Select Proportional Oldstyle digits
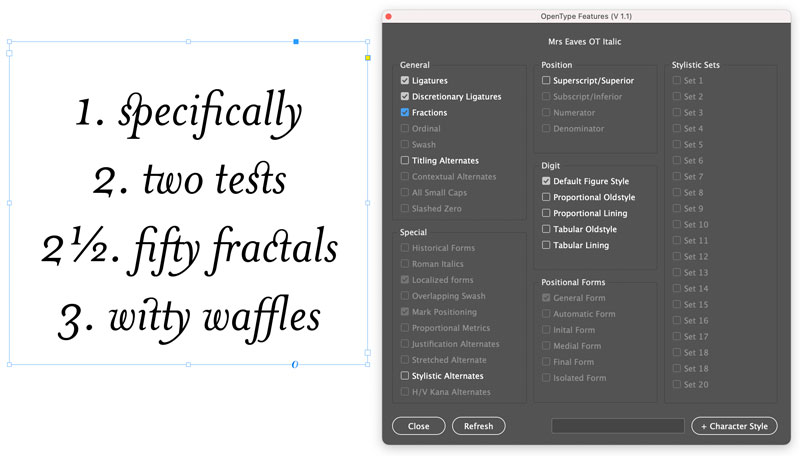 [546, 197]
